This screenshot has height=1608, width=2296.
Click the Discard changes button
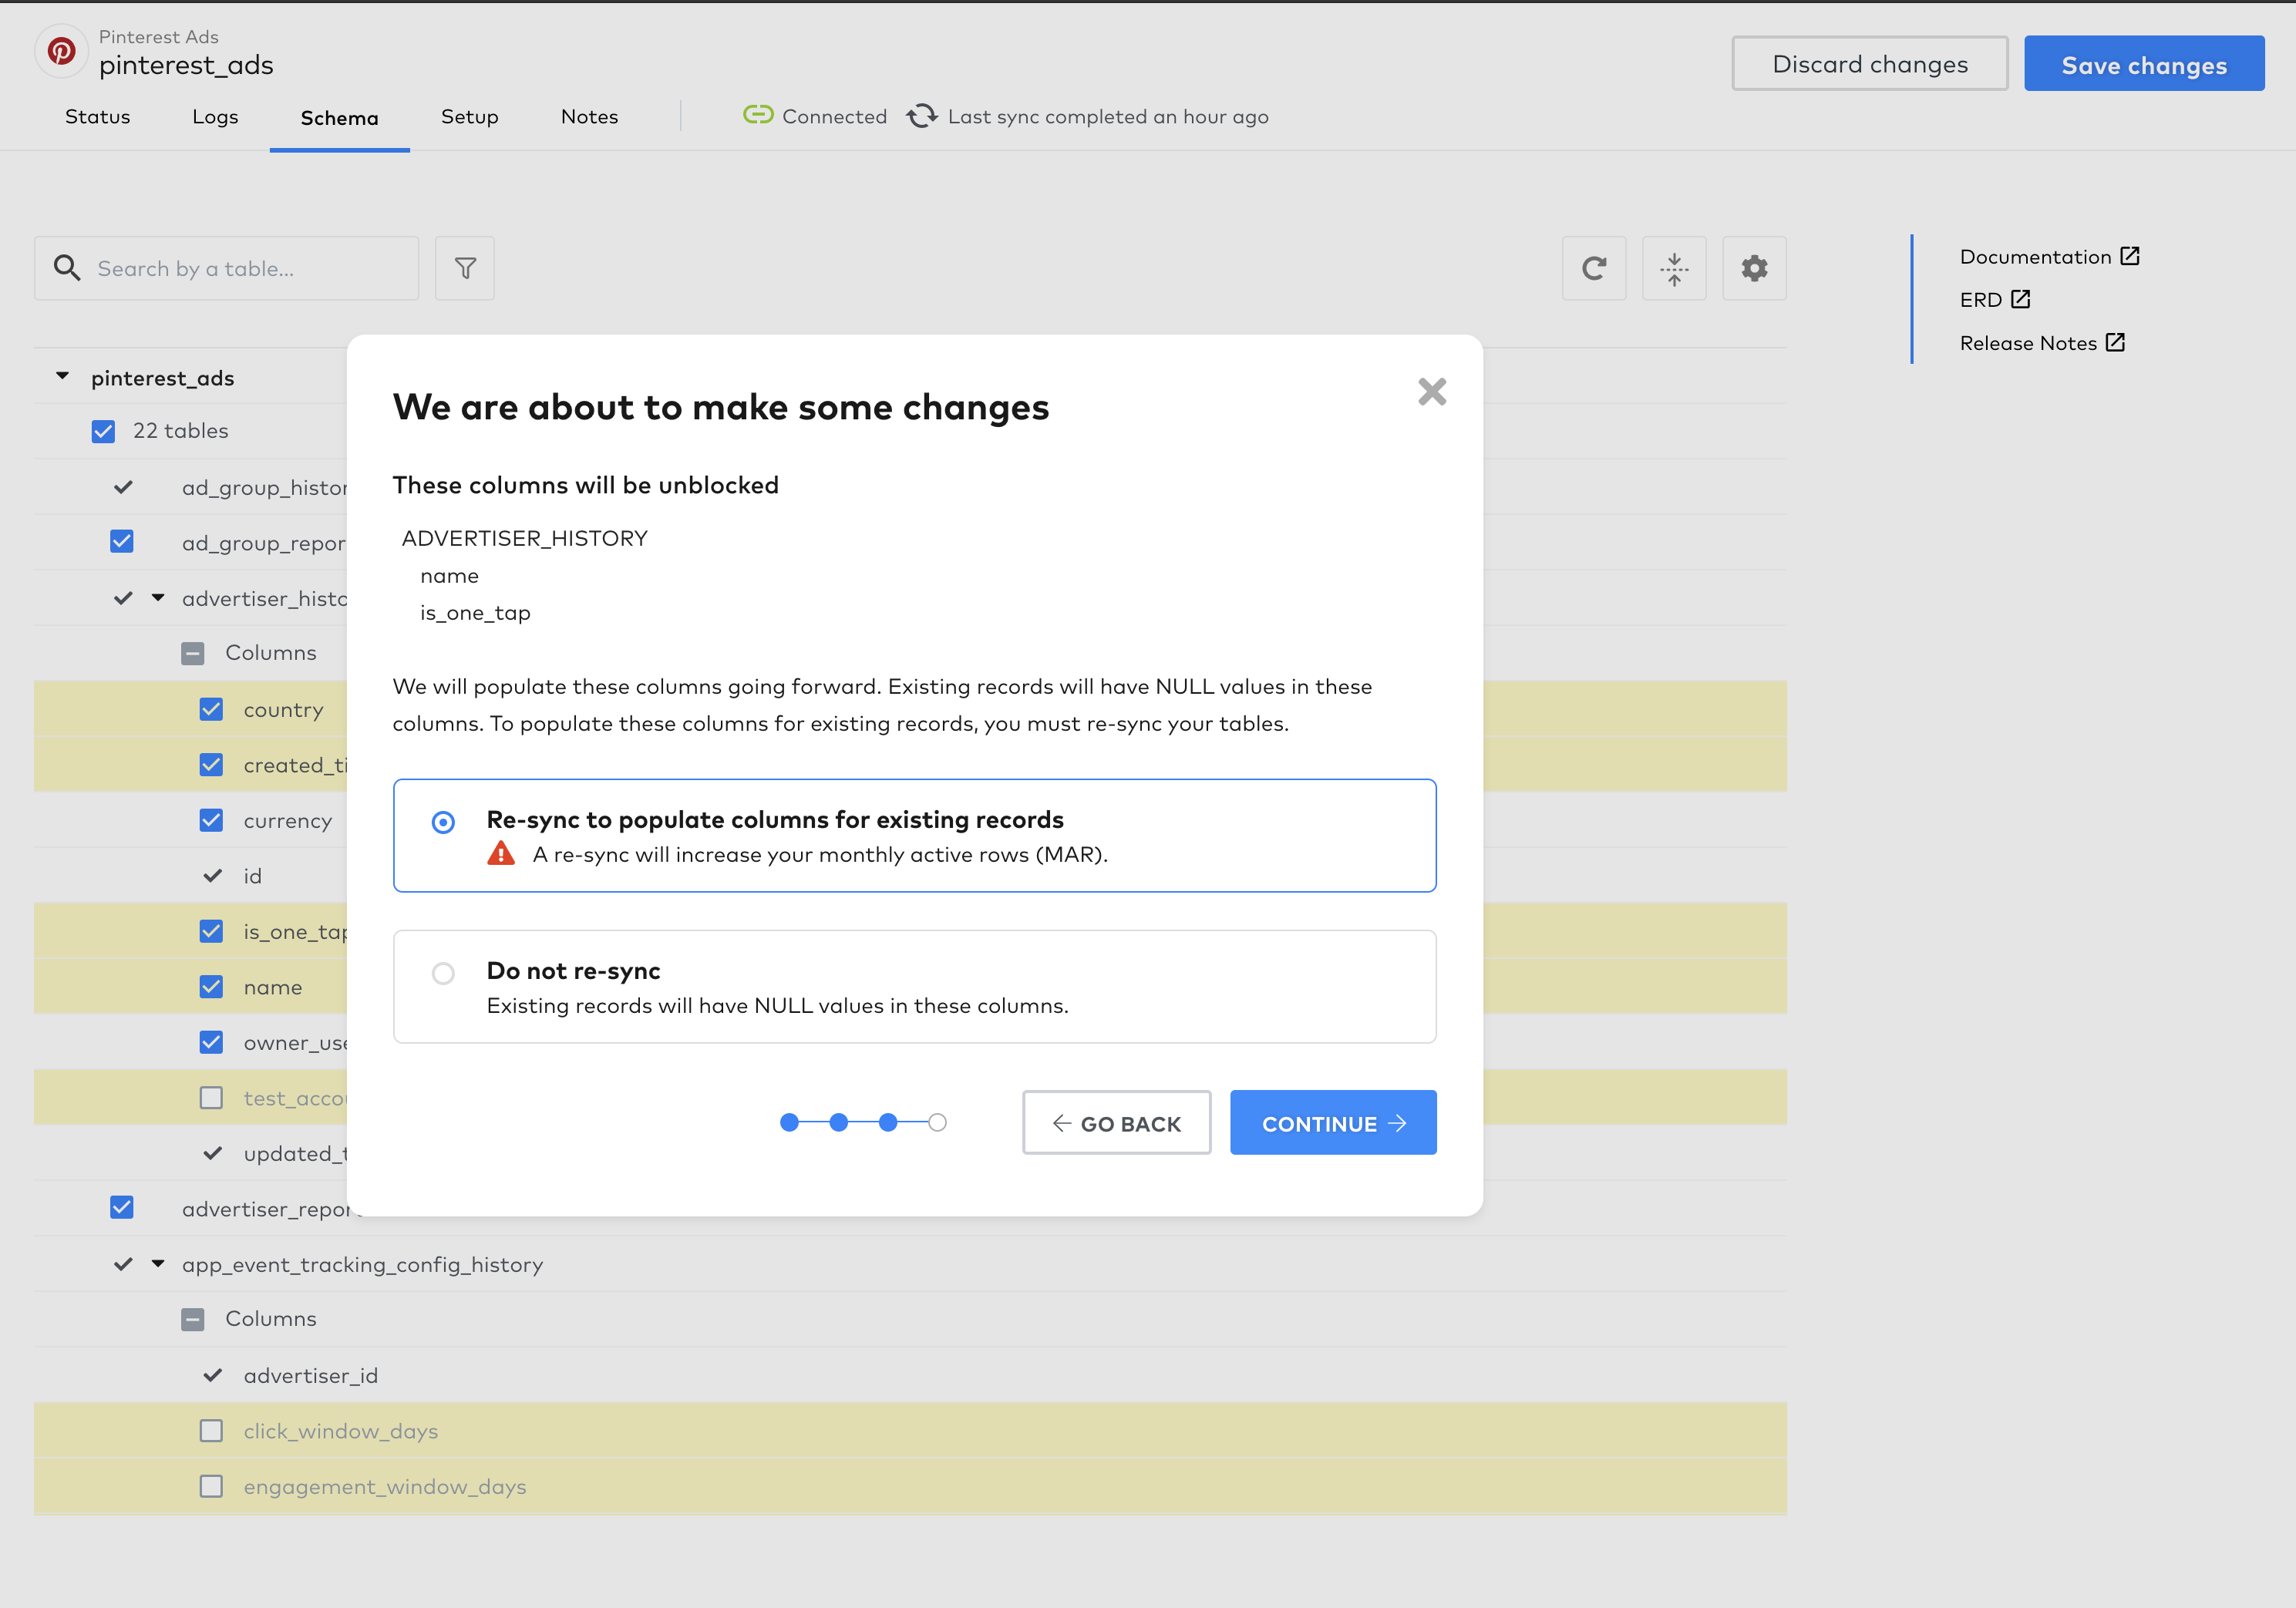click(x=1869, y=64)
